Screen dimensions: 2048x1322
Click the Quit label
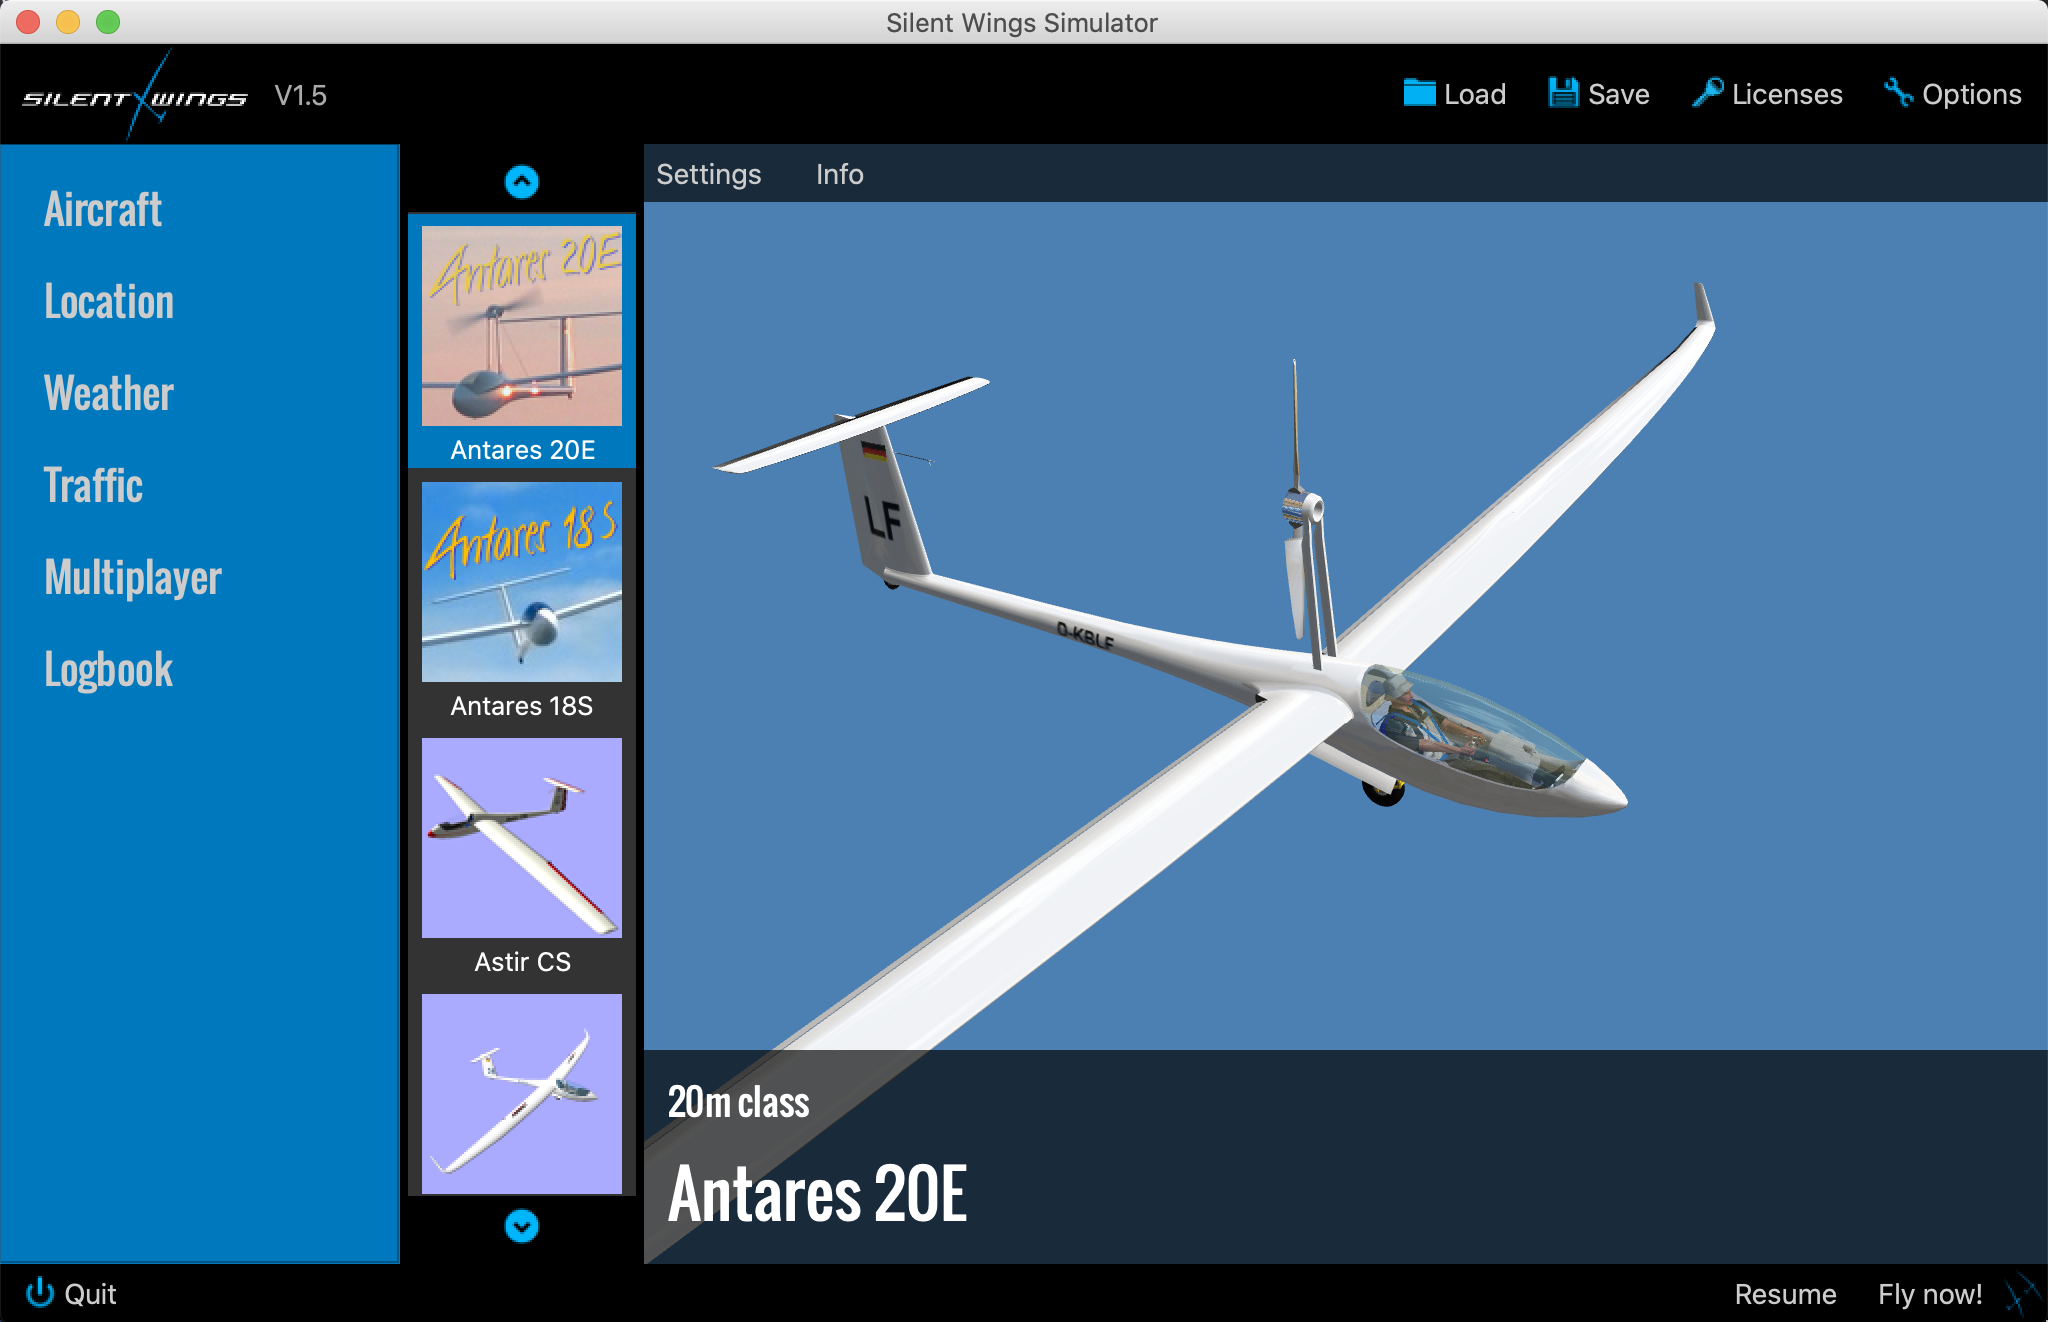91,1294
